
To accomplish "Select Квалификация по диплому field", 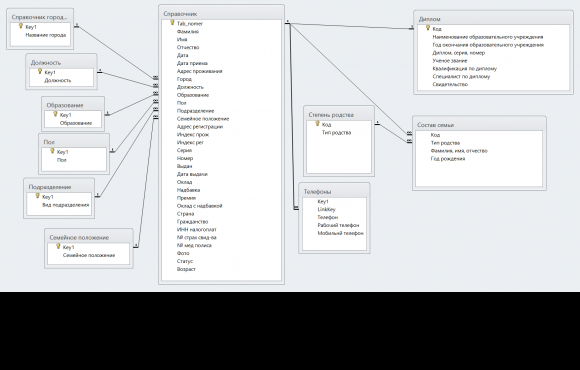I will click(465, 68).
